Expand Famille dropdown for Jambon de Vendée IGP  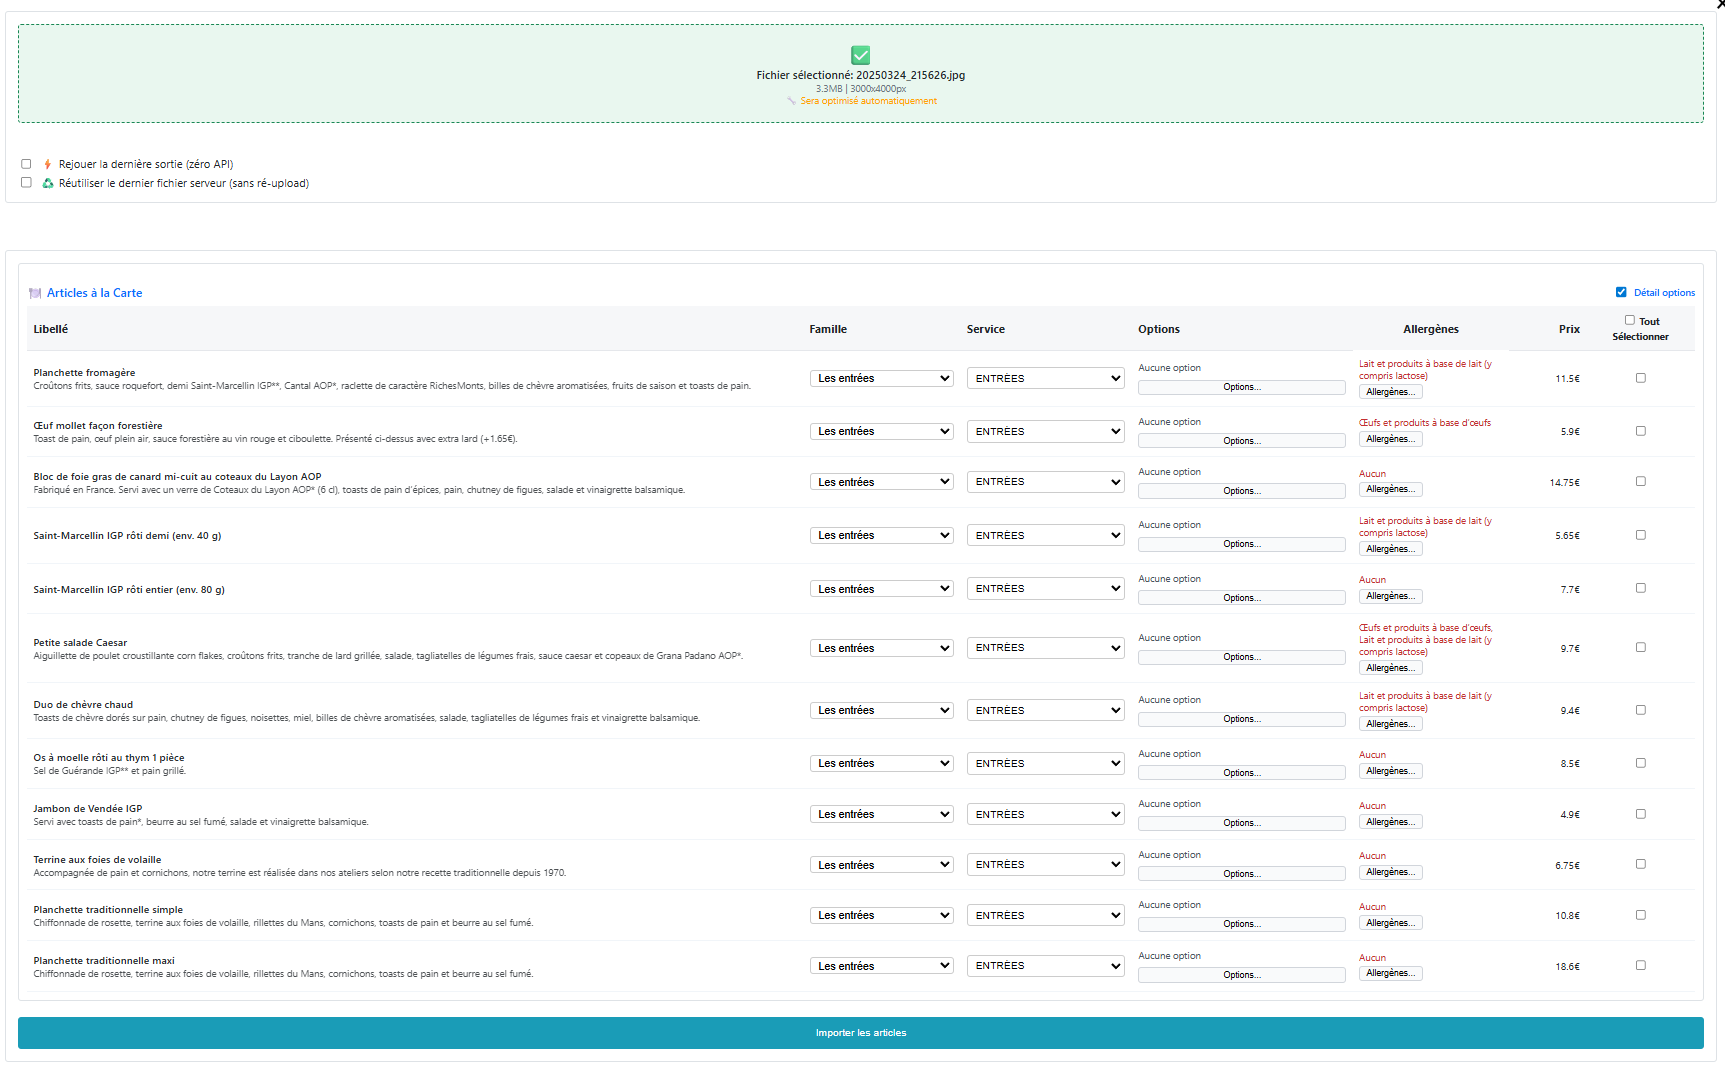coord(881,814)
